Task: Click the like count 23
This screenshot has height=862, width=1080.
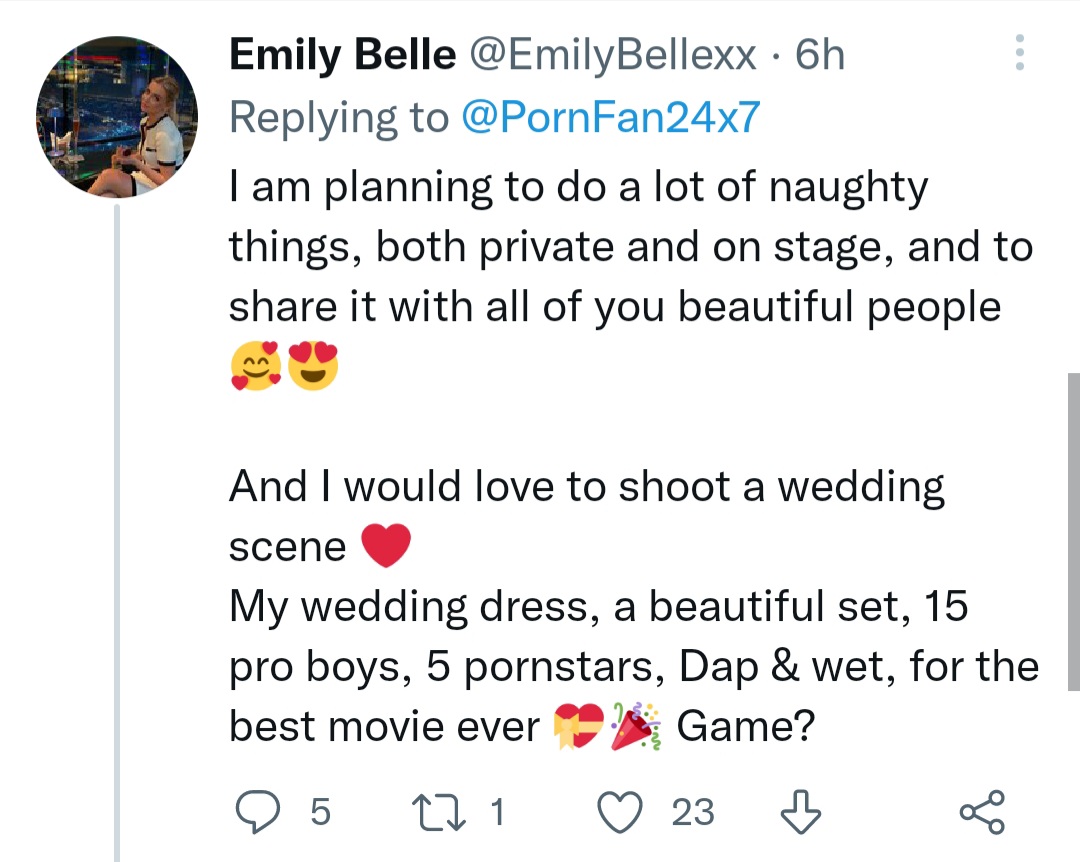Action: coord(693,812)
